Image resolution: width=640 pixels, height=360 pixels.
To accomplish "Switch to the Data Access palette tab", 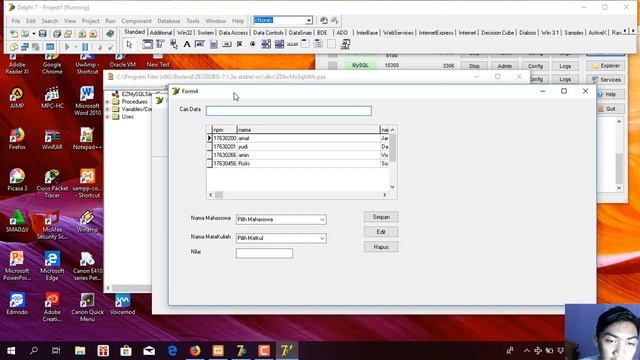I will [x=233, y=33].
